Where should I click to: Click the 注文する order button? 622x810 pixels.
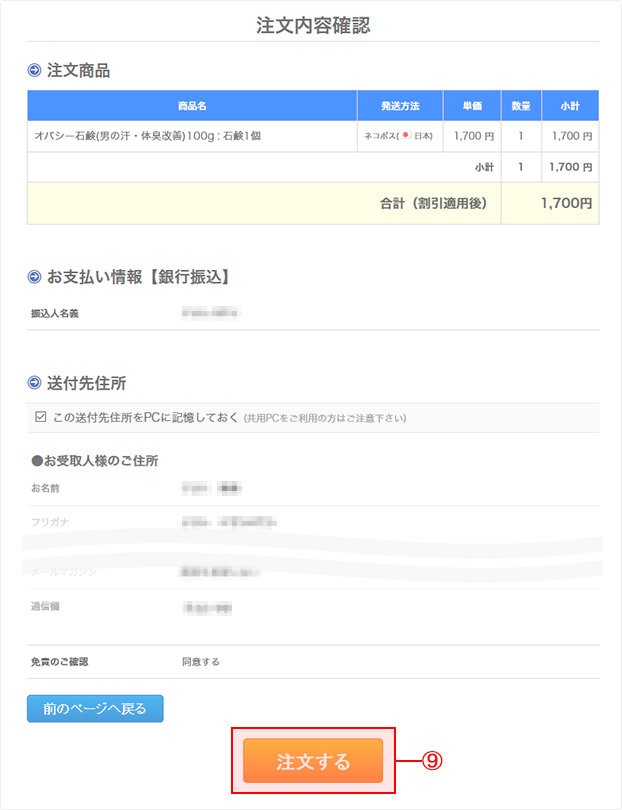[313, 761]
